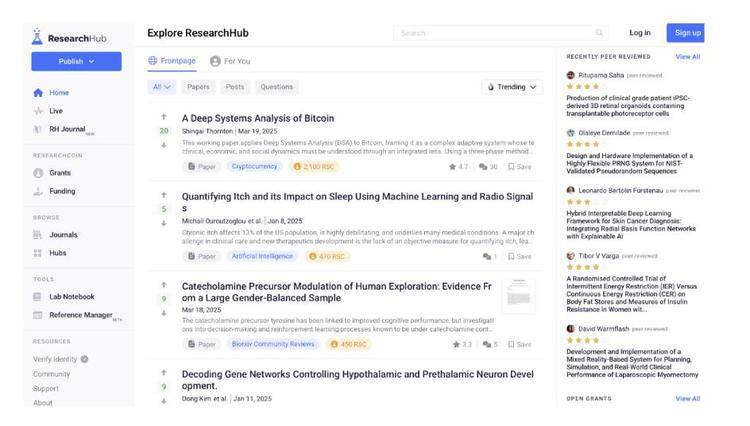Click the search magnifier icon
The width and height of the screenshot is (750, 426).
pos(599,33)
